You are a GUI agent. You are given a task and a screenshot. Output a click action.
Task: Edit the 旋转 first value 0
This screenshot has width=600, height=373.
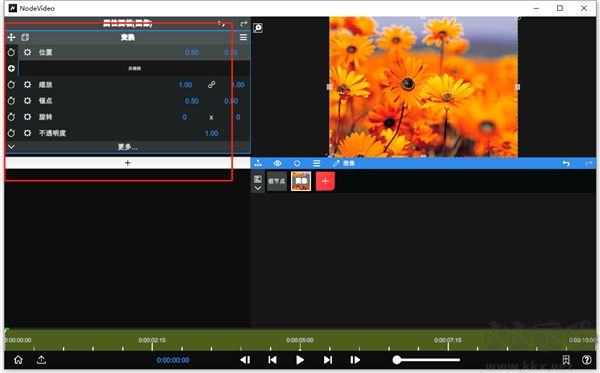[x=185, y=117]
